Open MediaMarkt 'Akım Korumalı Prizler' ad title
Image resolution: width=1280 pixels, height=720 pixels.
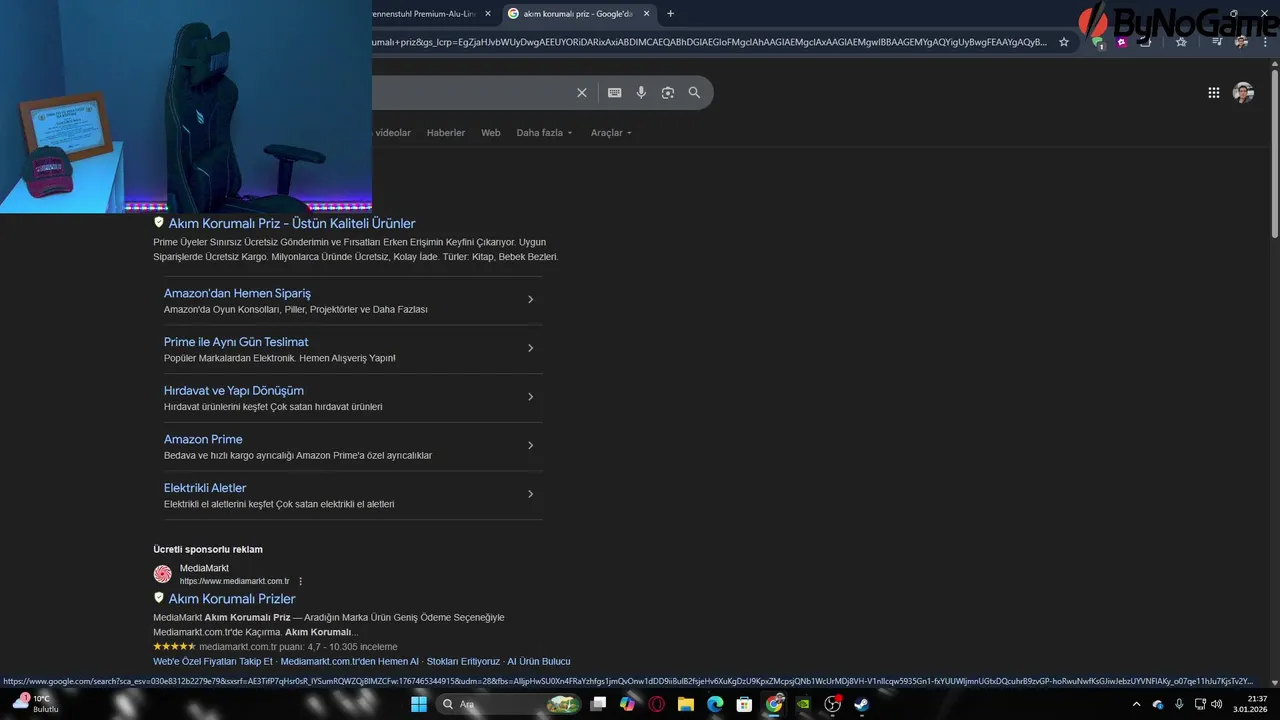(x=232, y=599)
